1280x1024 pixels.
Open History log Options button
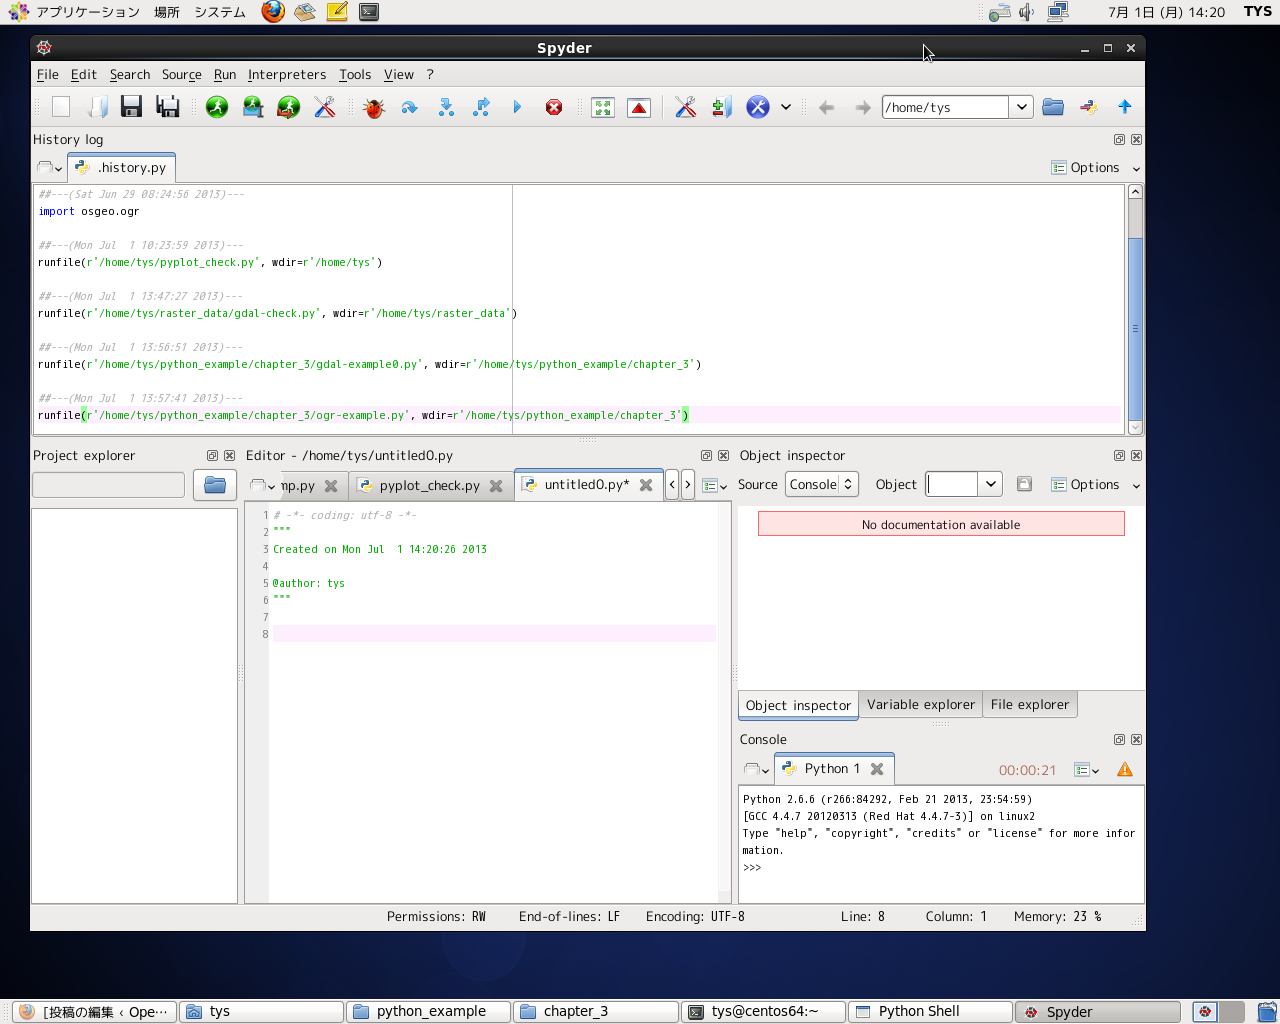tap(1094, 168)
